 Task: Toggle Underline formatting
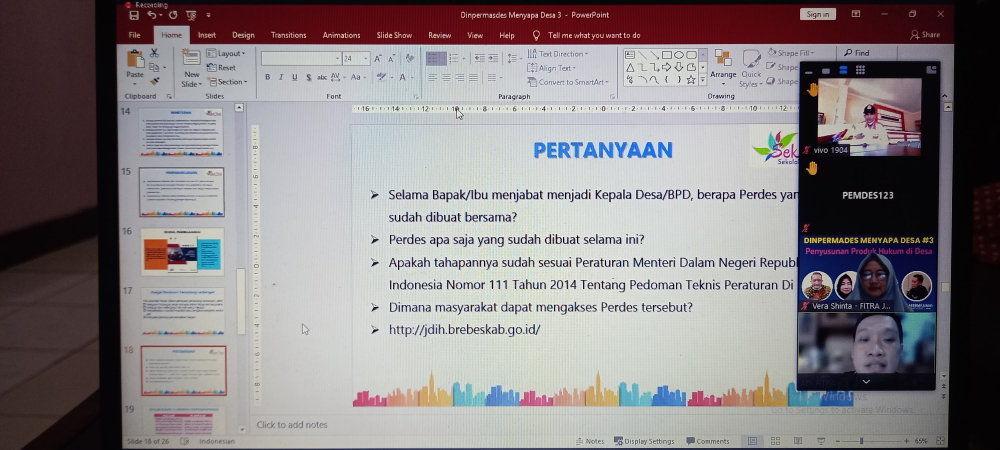(x=295, y=77)
